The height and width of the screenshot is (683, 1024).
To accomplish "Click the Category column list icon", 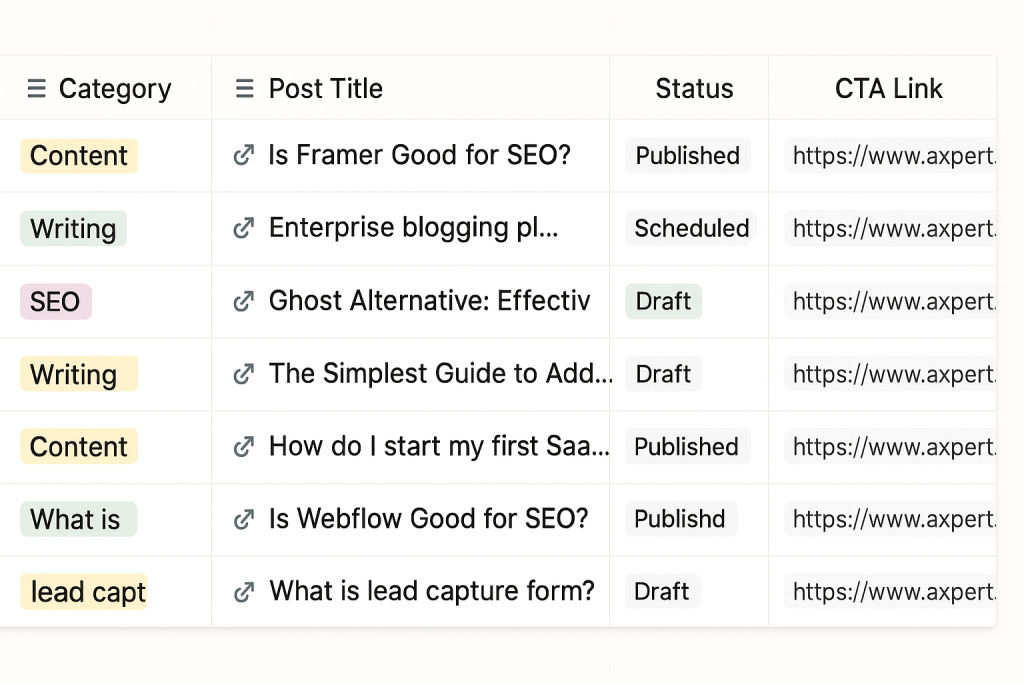I will (x=37, y=88).
